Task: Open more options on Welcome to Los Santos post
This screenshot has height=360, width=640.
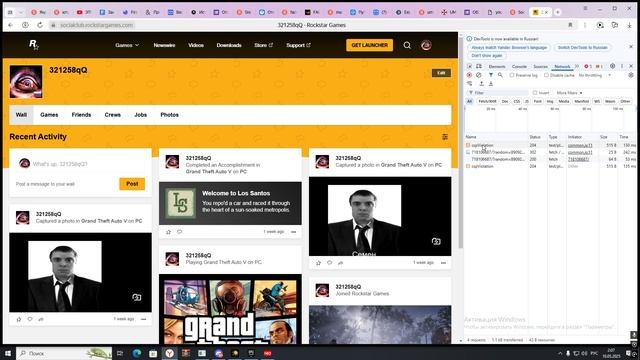Action: click(x=293, y=232)
